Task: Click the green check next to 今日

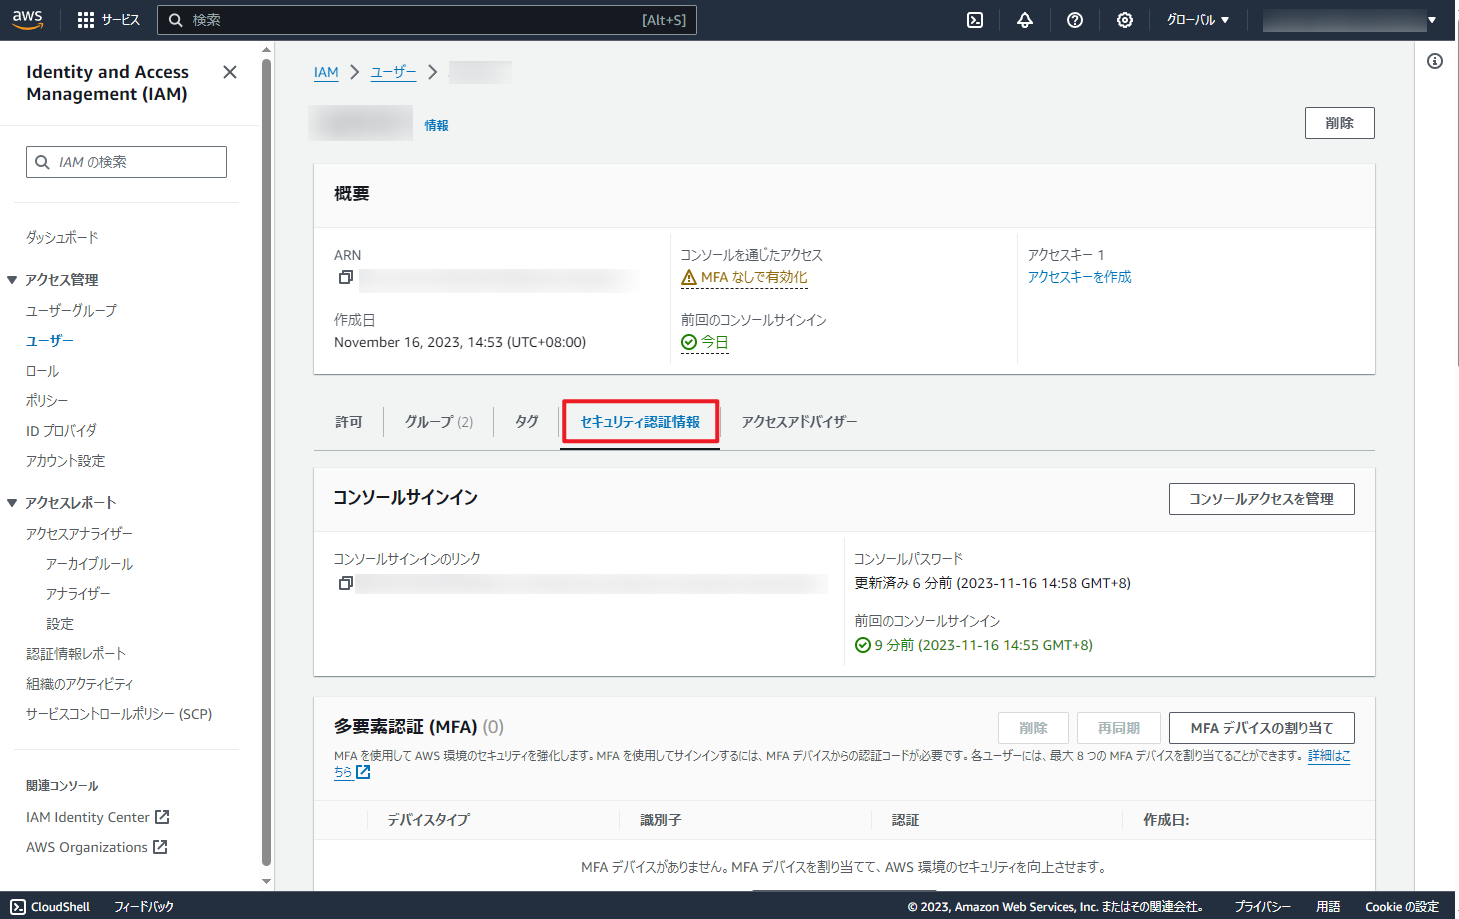Action: (x=689, y=342)
